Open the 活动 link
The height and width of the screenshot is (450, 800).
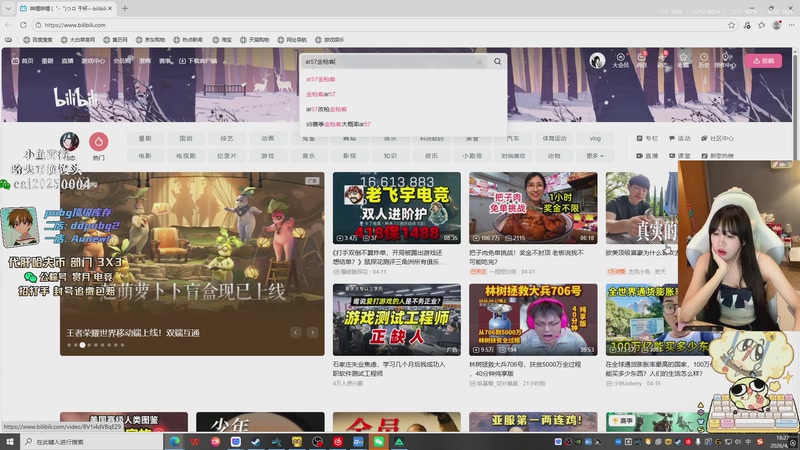pos(680,138)
